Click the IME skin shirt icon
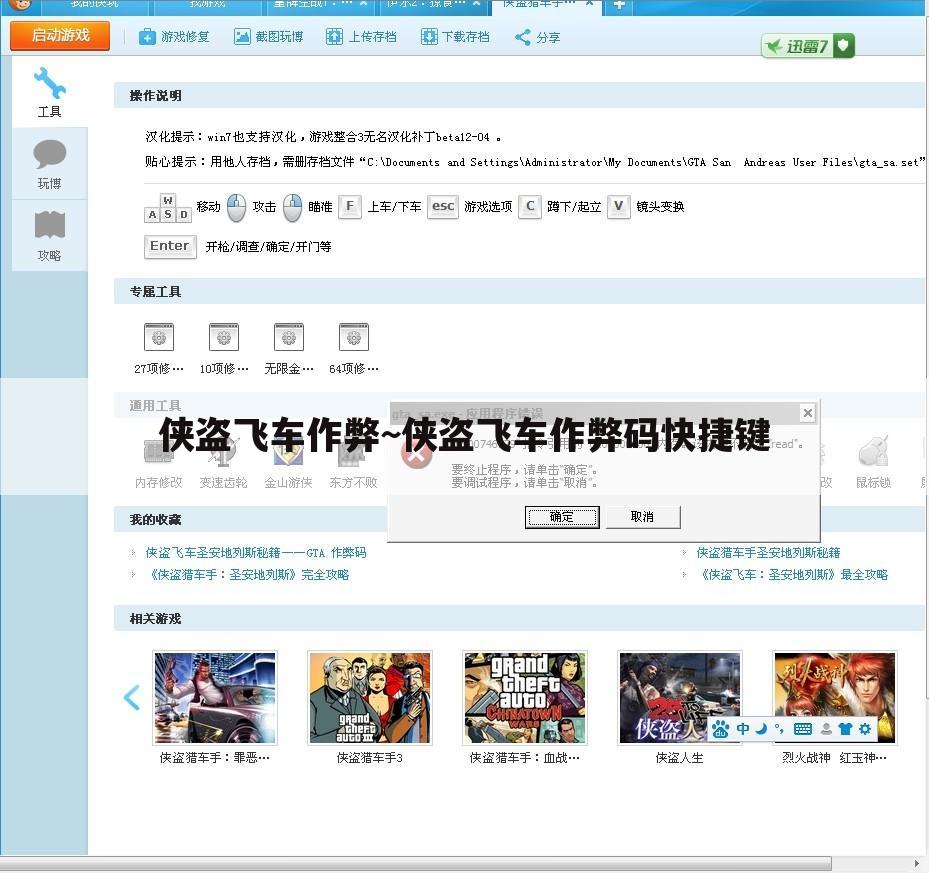929x873 pixels. (845, 729)
